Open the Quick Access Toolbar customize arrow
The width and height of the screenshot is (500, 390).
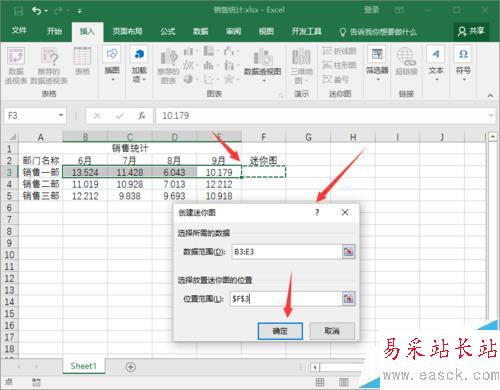(80, 11)
